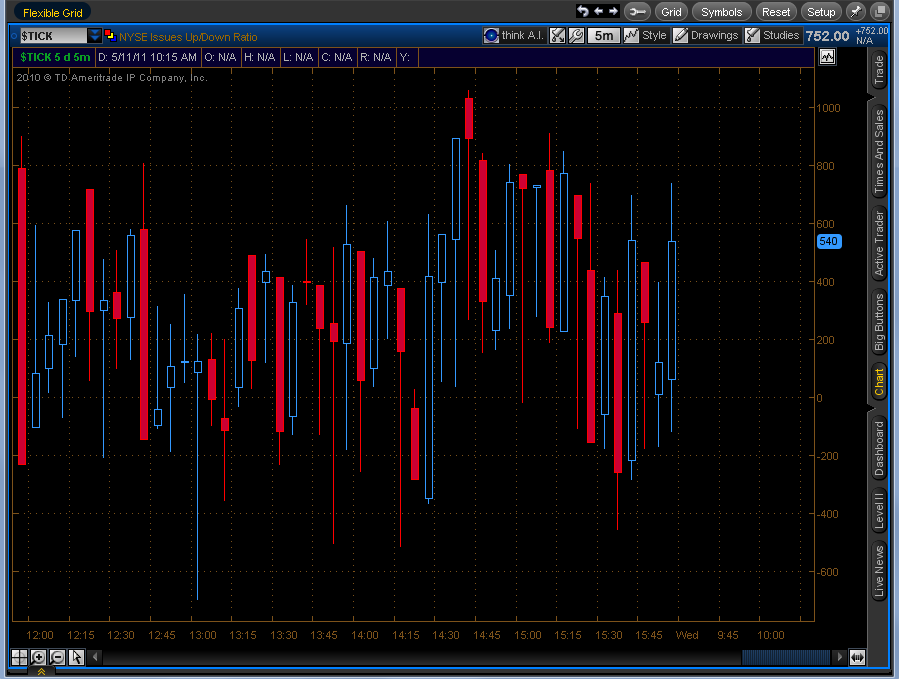
Task: Click the chart share arrows icon
Action: 557,36
